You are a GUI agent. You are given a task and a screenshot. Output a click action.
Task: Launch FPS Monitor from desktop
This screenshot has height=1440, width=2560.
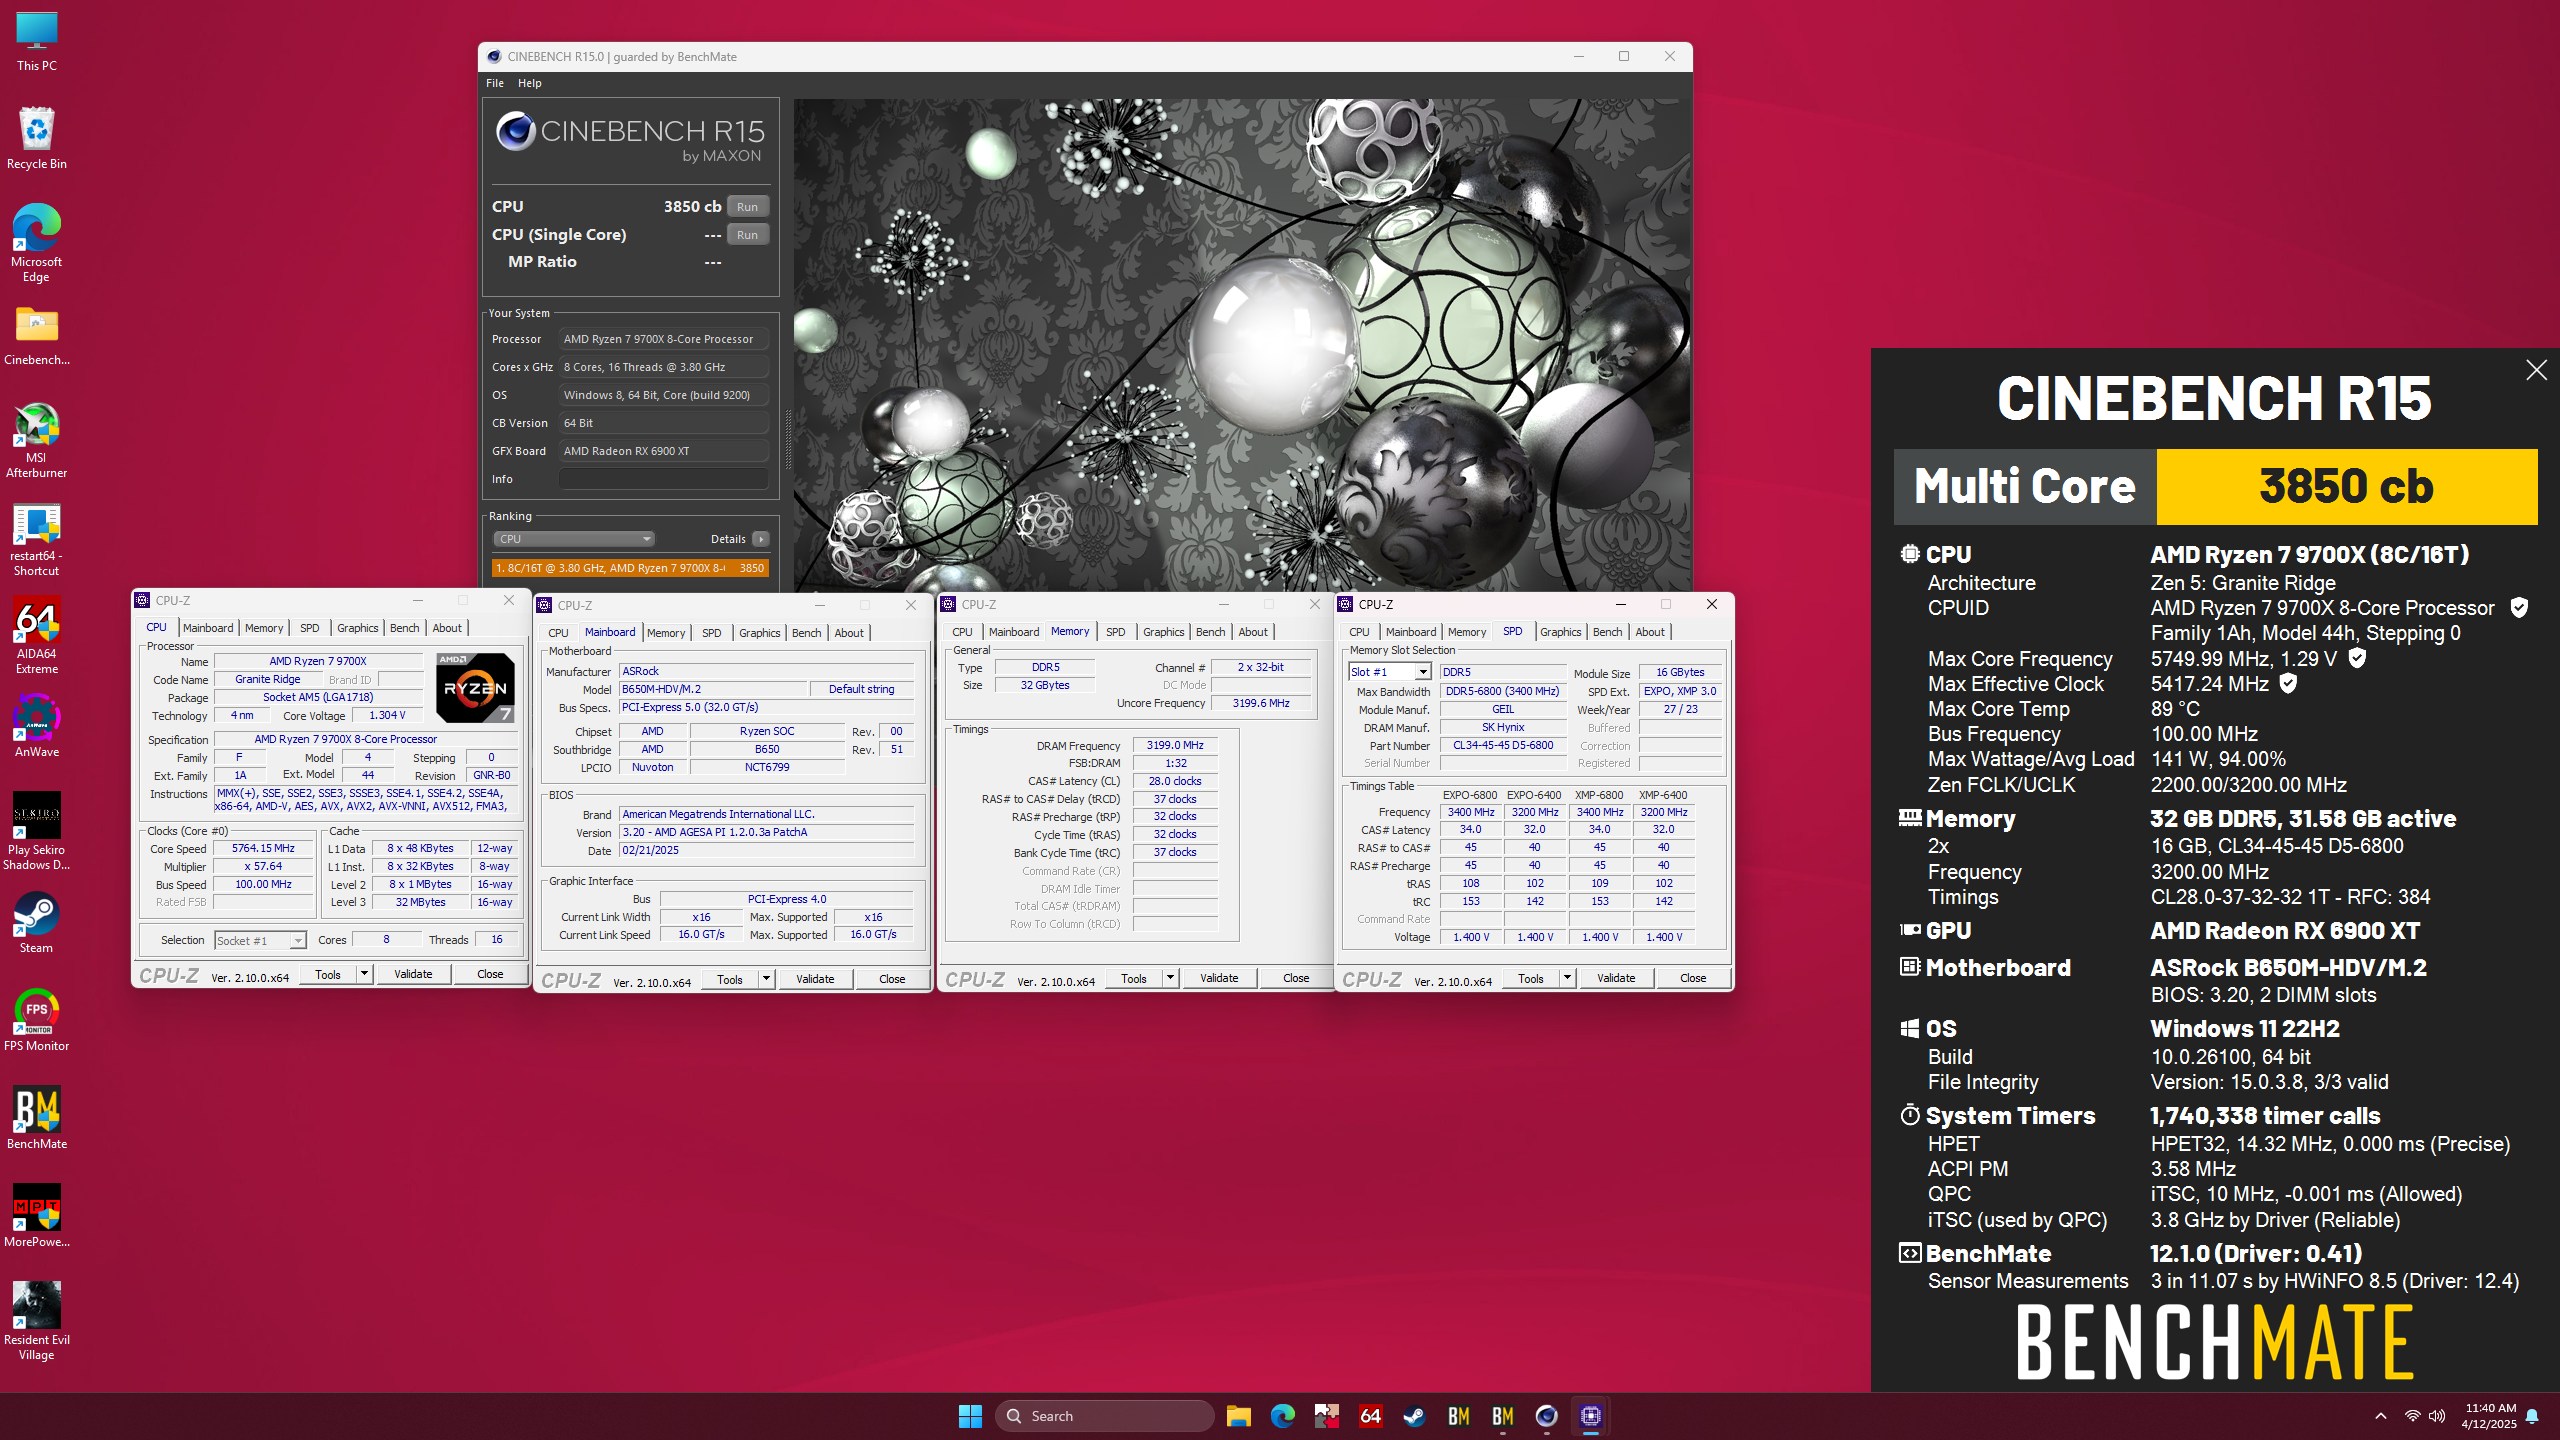(36, 1020)
